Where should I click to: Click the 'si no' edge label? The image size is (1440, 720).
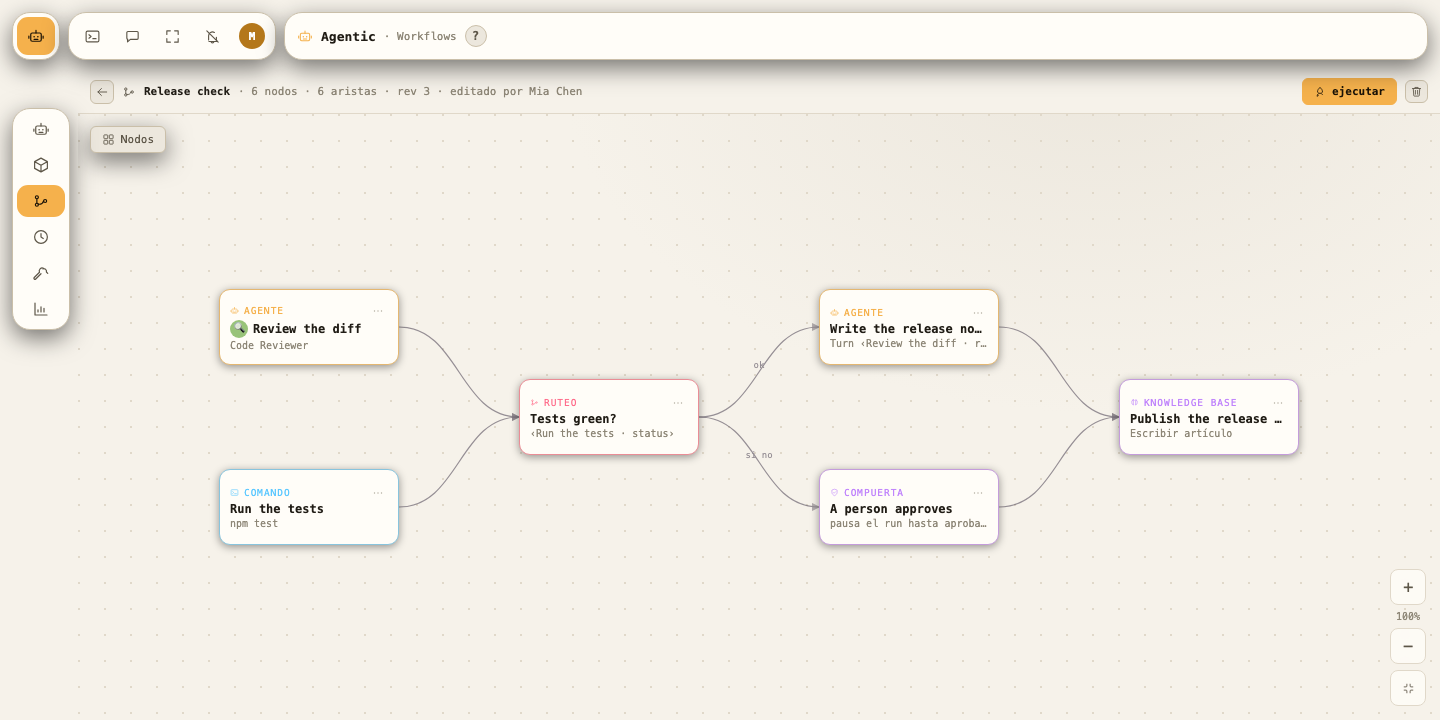pos(759,455)
